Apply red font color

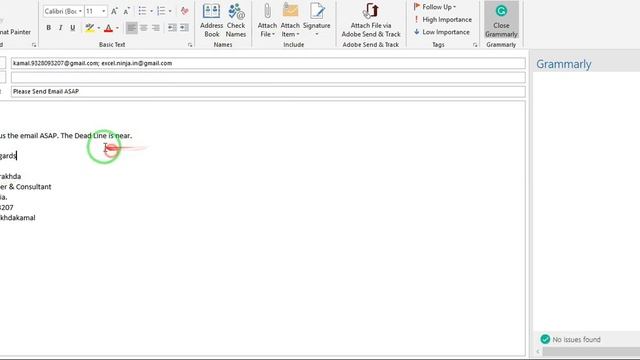pyautogui.click(x=108, y=28)
